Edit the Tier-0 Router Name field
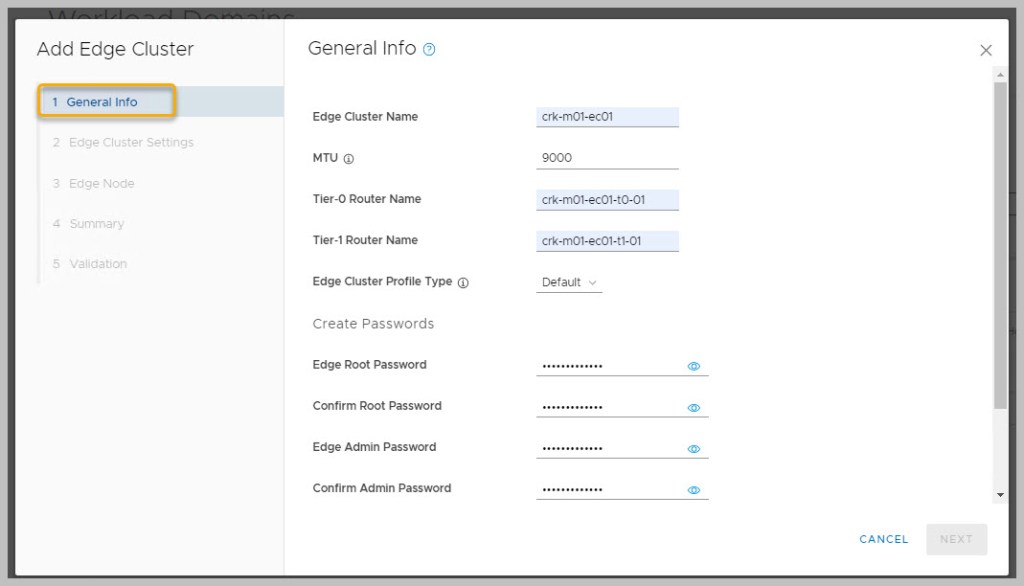 607,200
